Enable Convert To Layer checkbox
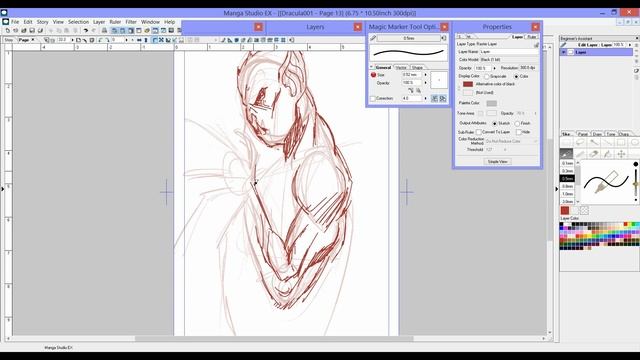 (x=479, y=132)
